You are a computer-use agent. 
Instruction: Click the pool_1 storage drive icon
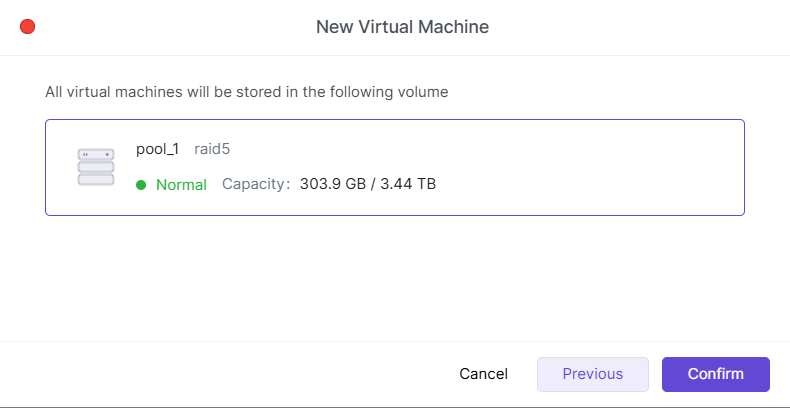pos(96,166)
